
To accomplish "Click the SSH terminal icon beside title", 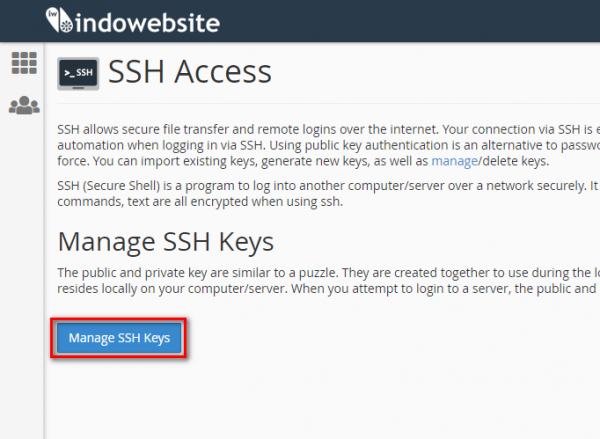I will pyautogui.click(x=77, y=74).
